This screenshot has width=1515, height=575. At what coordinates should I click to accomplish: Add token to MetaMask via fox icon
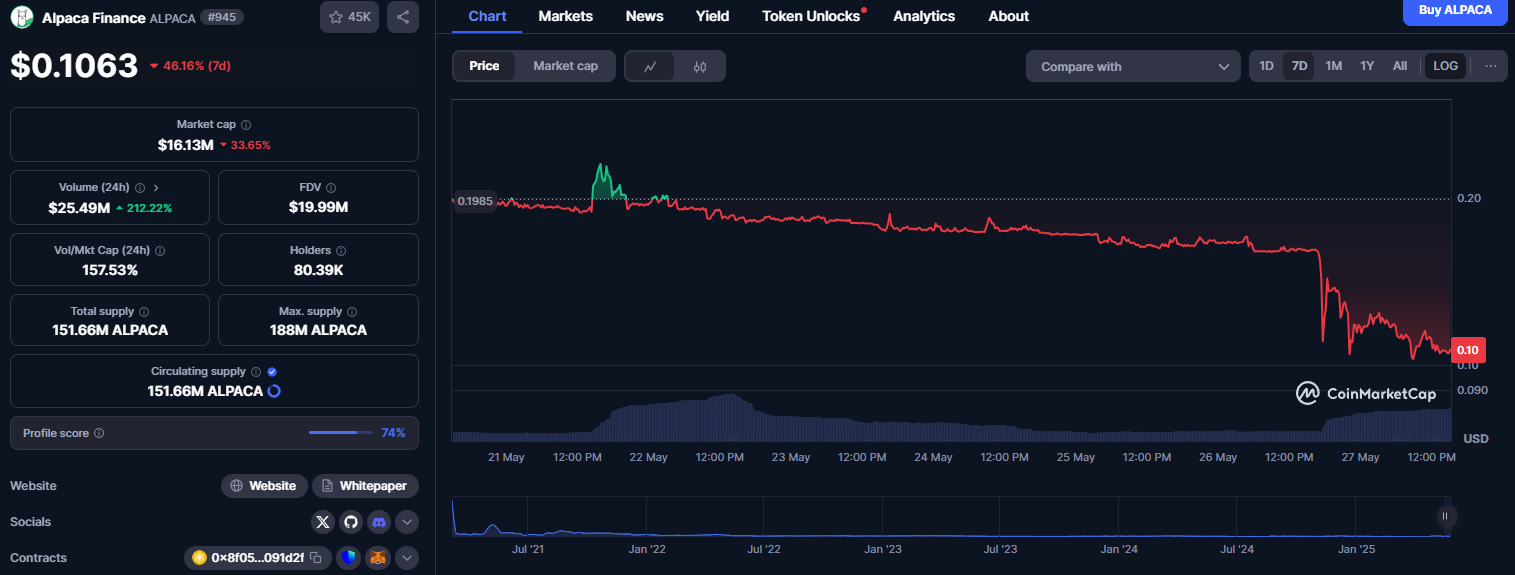click(377, 558)
